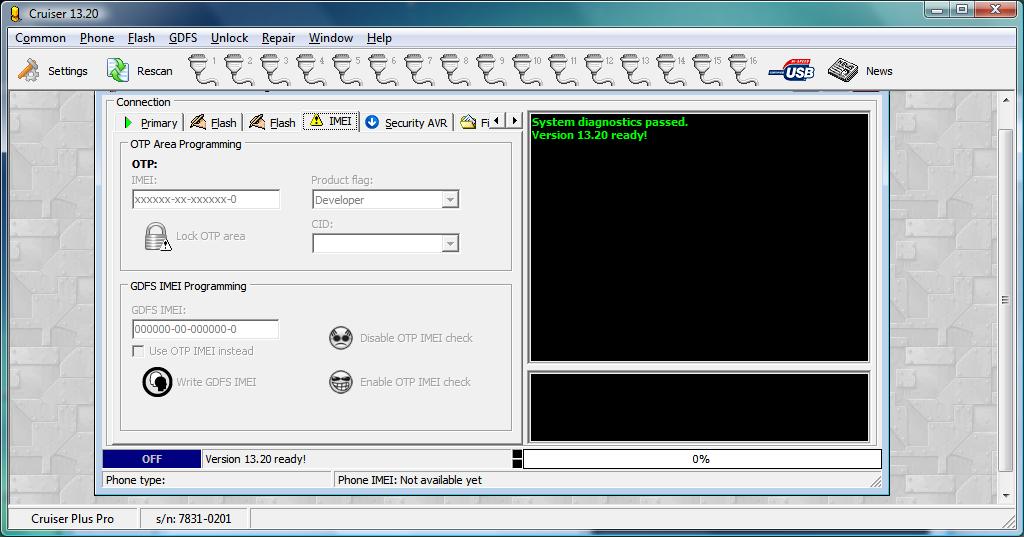Select cable port 8 icon
The image size is (1024, 537).
(453, 70)
